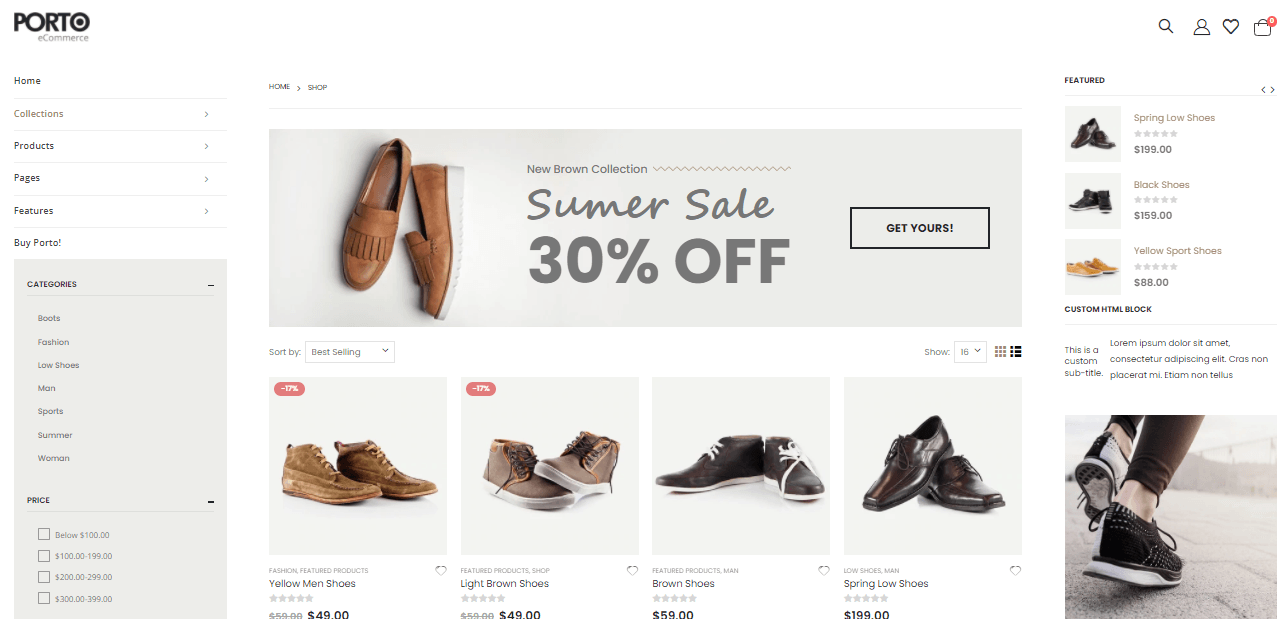Viewport: 1277px width, 619px height.
Task: Click the GET YOURS! banner button
Action: (919, 228)
